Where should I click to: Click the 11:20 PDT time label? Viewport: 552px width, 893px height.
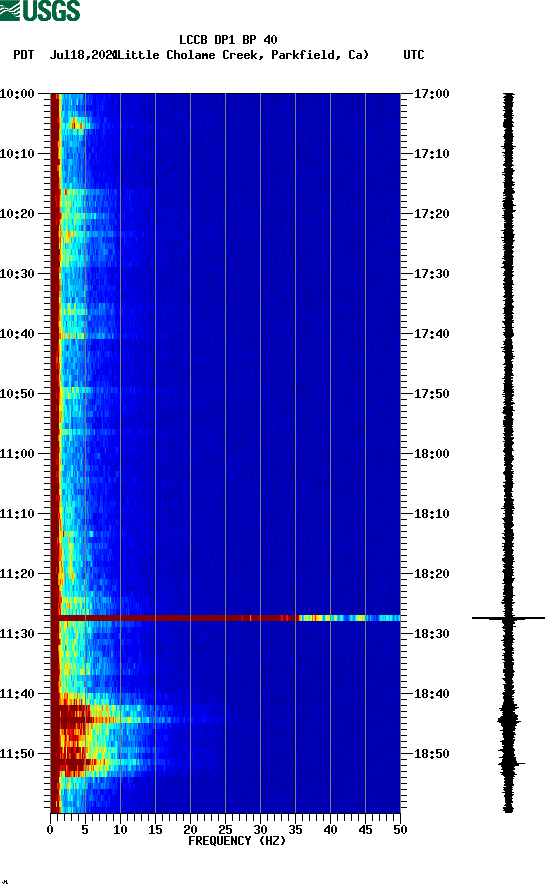pyautogui.click(x=17, y=574)
